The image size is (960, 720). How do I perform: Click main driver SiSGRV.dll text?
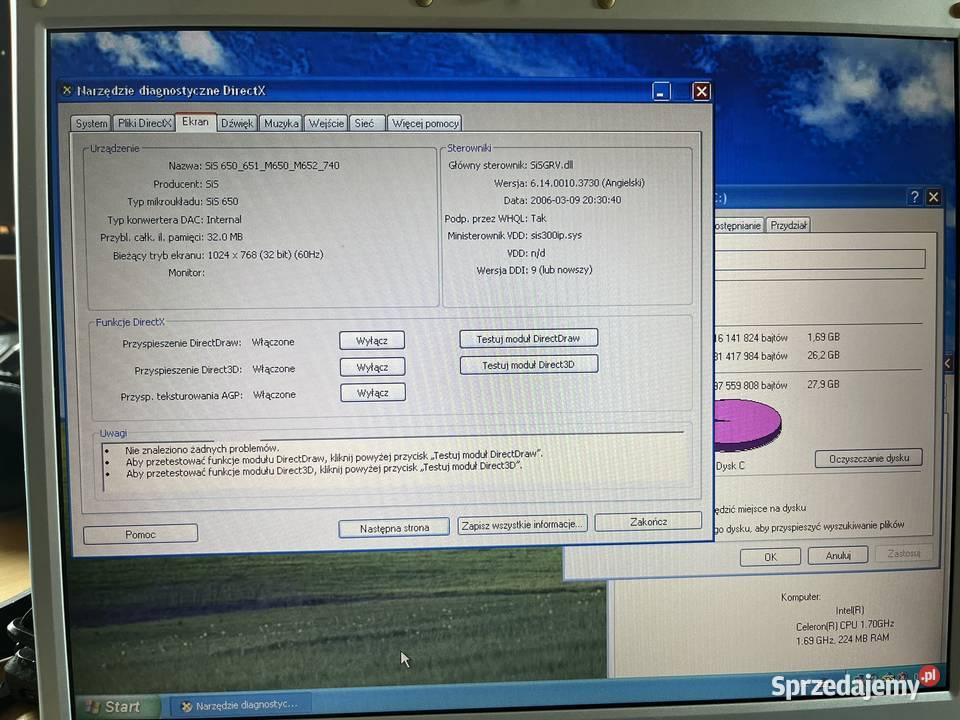tap(552, 165)
